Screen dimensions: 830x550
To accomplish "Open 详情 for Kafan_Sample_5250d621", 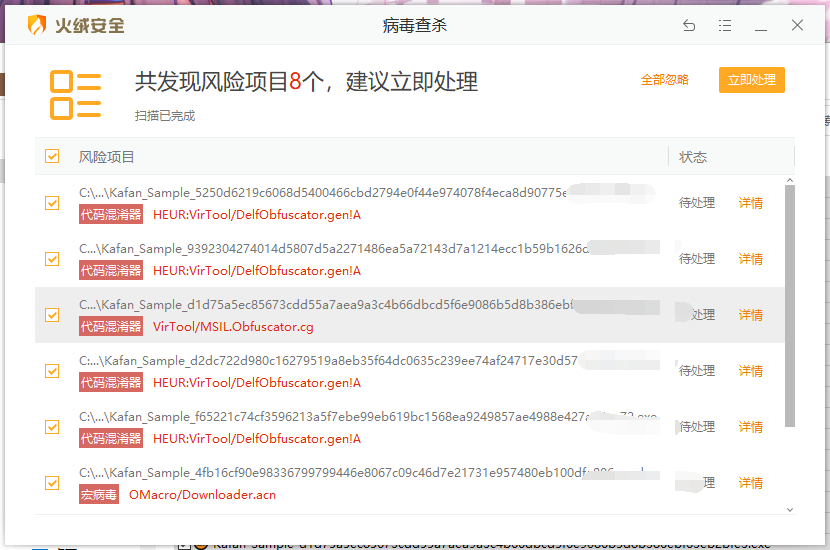I will tap(751, 203).
